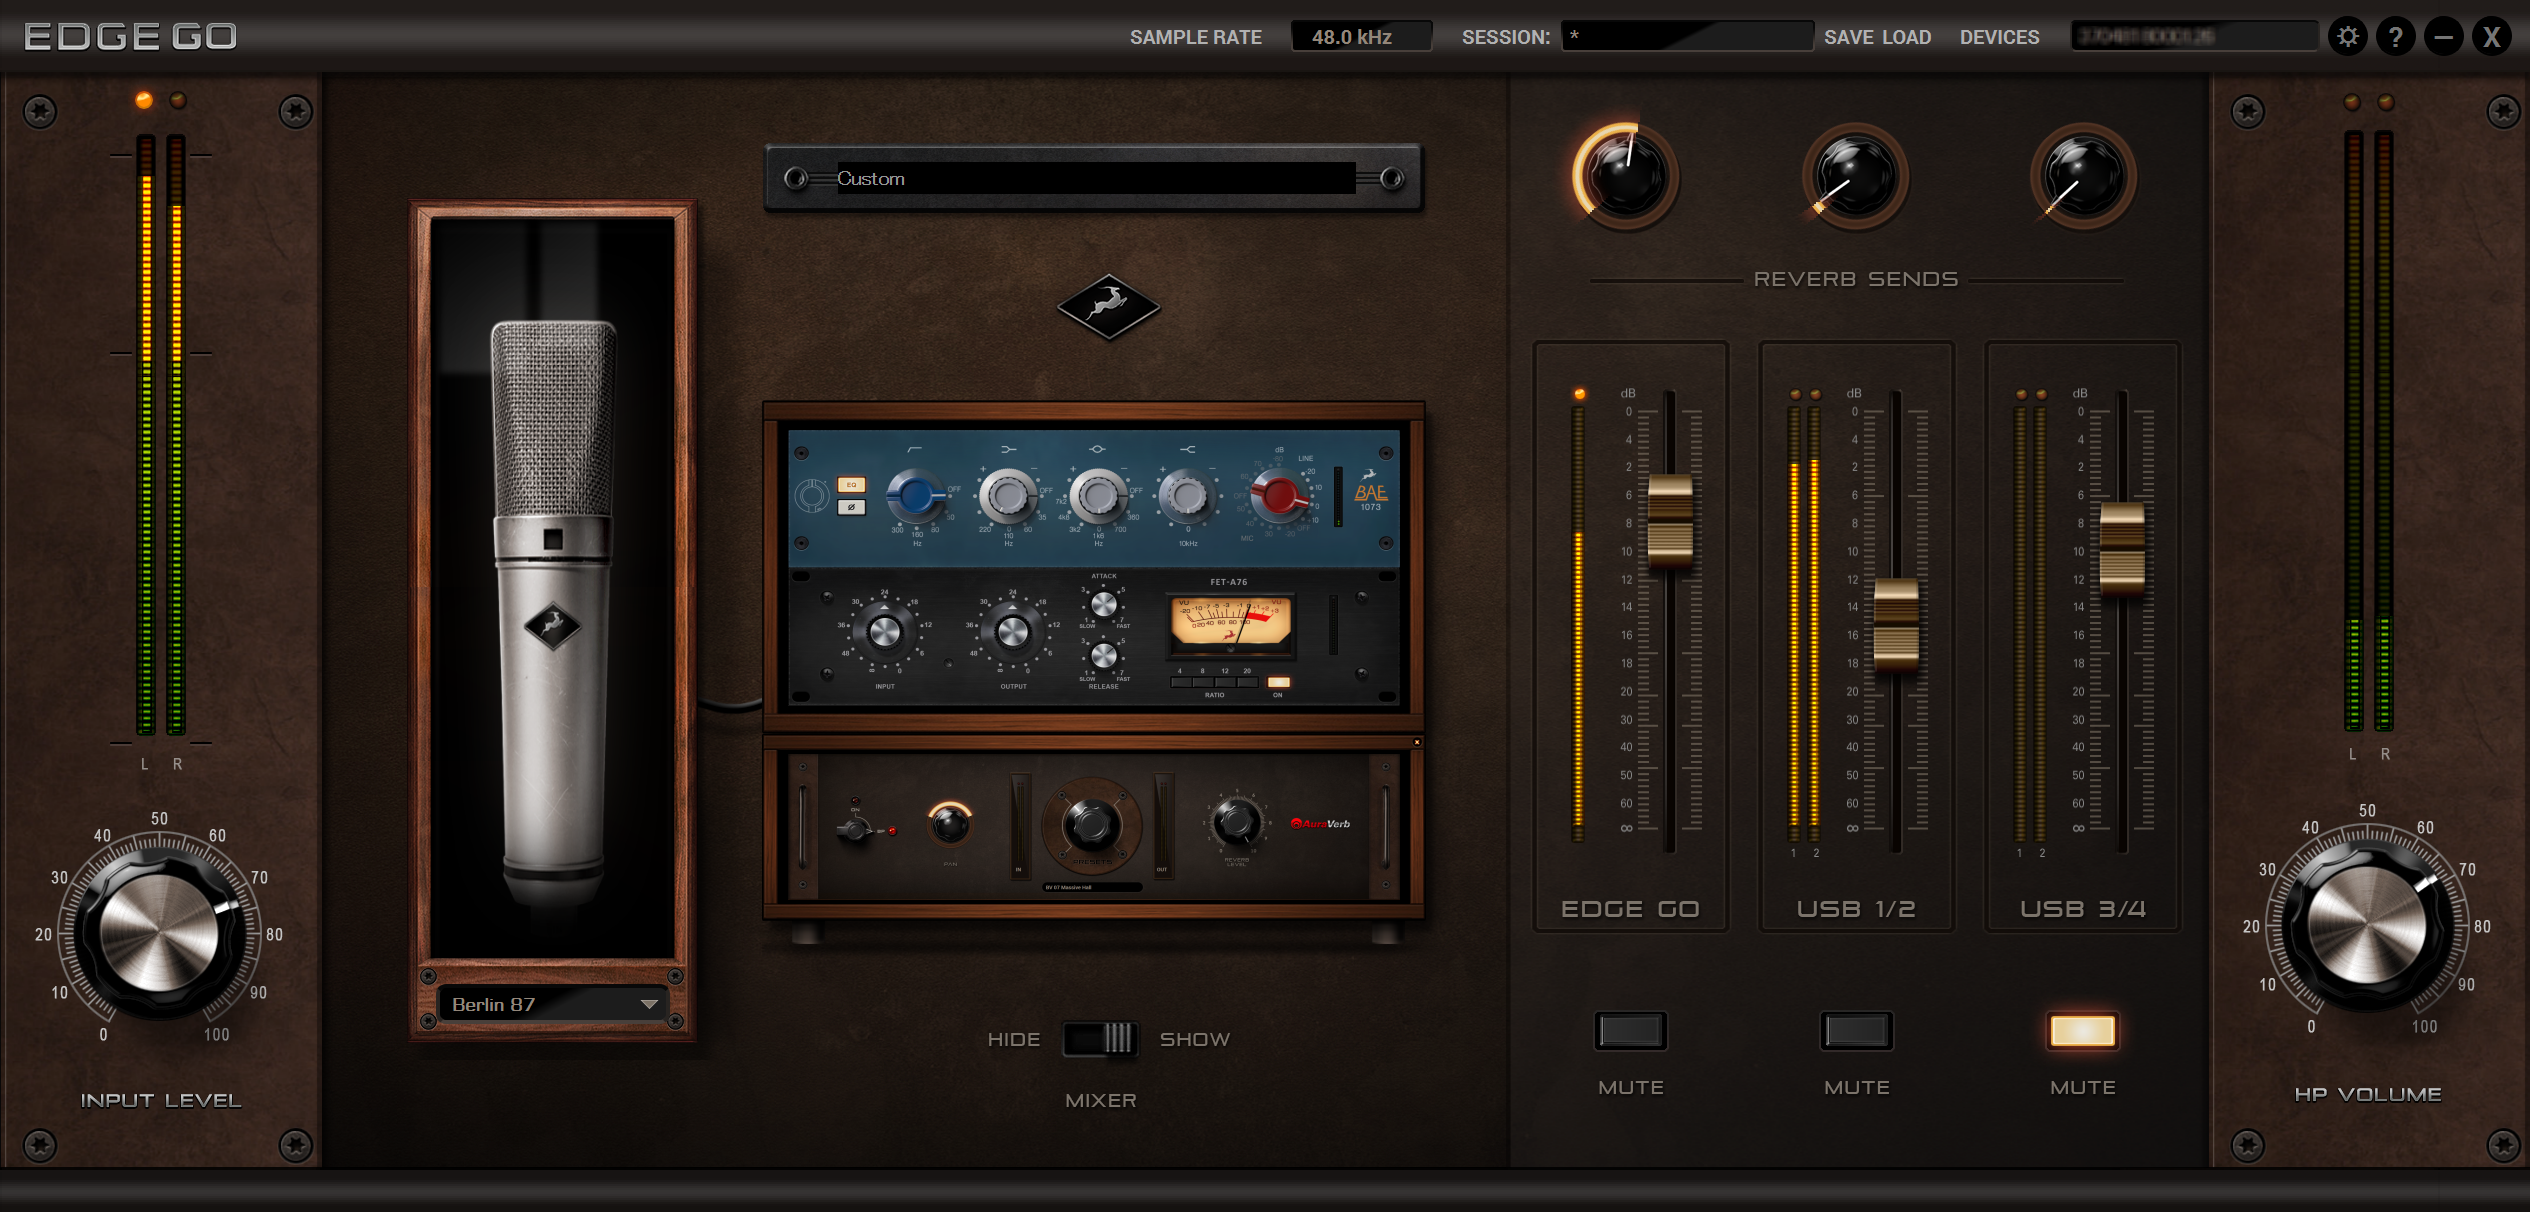Click the FET-A76 ATTACK knob

pos(1104,604)
